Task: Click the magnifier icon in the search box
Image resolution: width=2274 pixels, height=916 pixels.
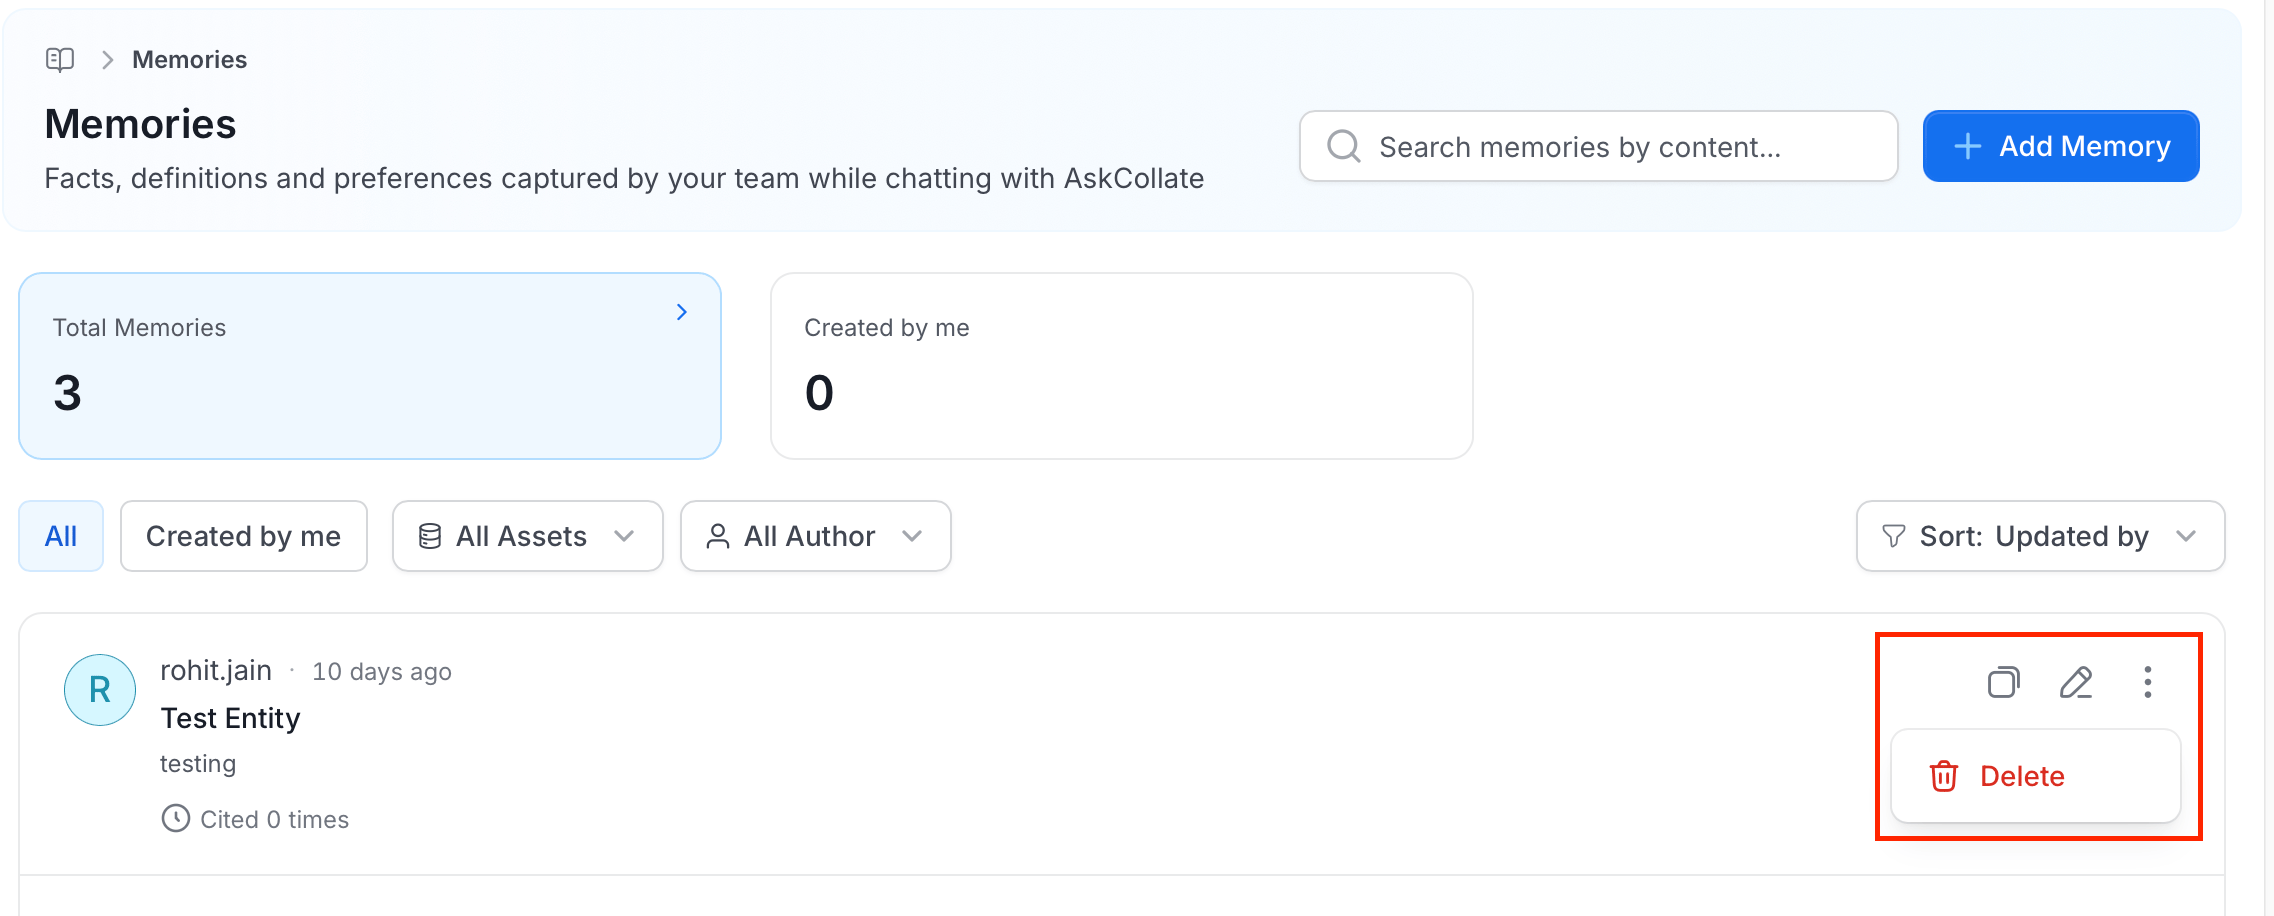Action: [x=1343, y=146]
